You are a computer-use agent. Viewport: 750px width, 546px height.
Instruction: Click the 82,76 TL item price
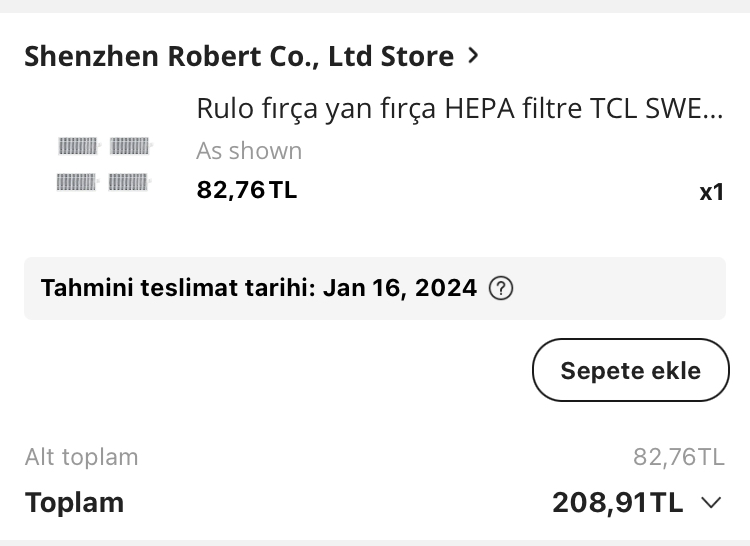coord(247,190)
